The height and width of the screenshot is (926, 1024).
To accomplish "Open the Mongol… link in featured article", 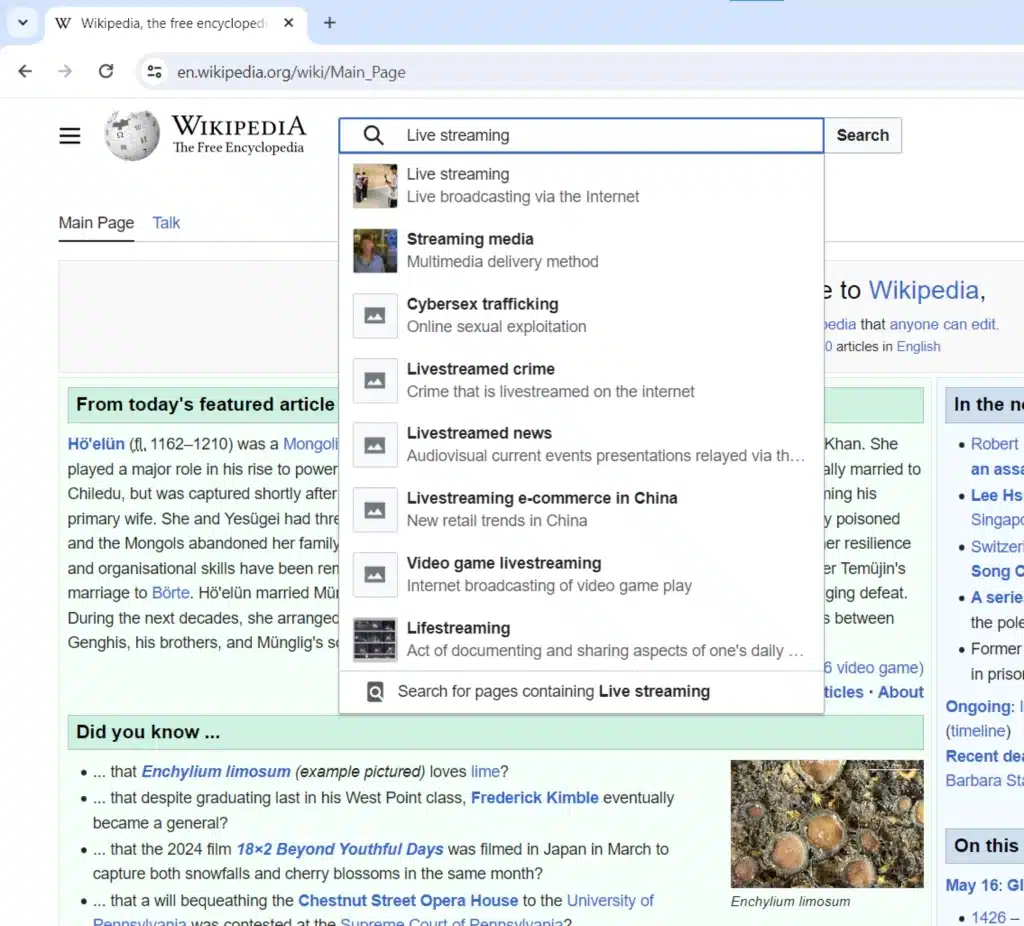I will coord(311,444).
